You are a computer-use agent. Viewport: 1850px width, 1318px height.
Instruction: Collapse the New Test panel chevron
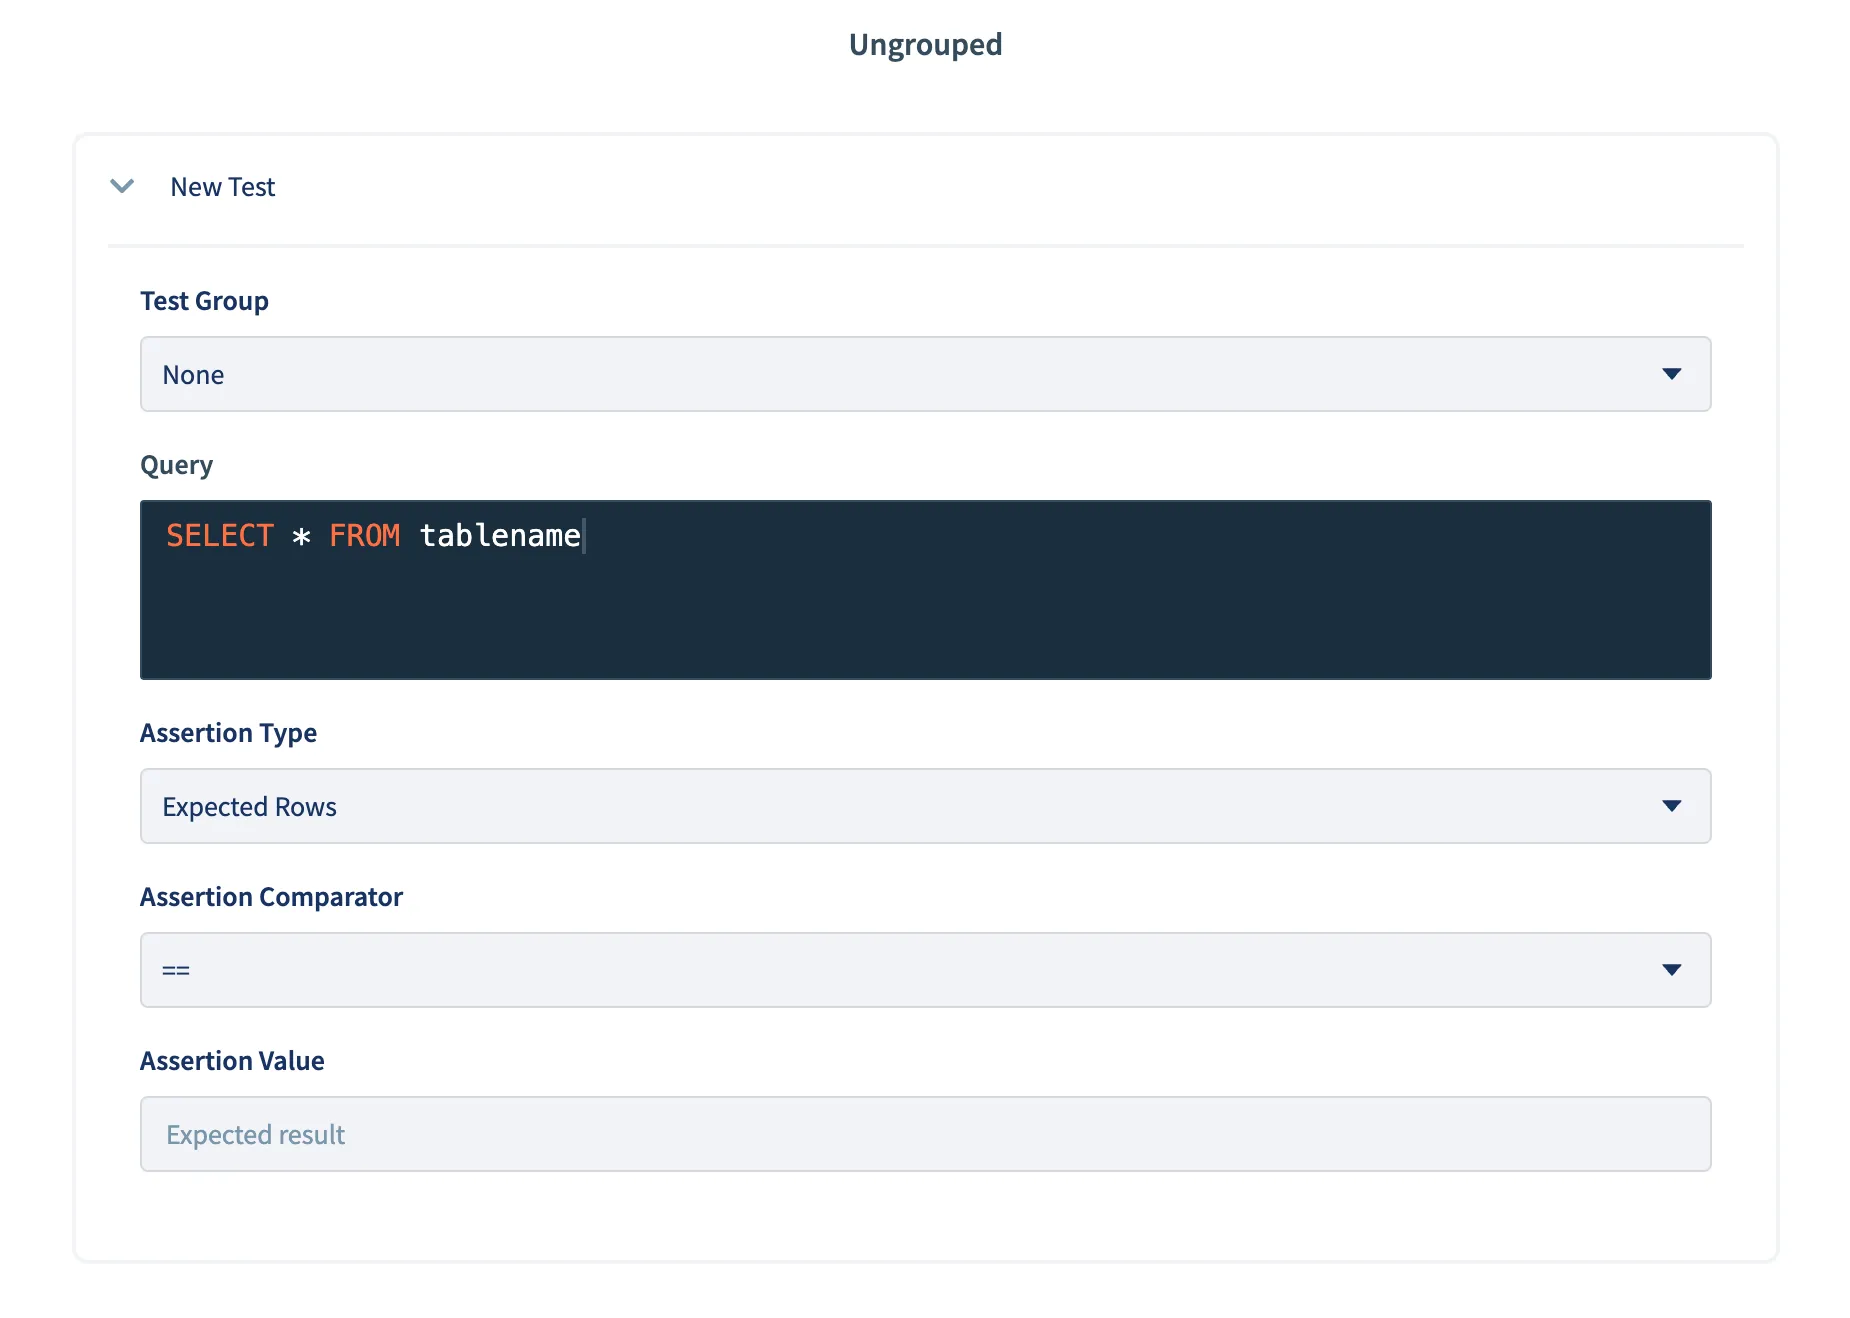[x=122, y=186]
